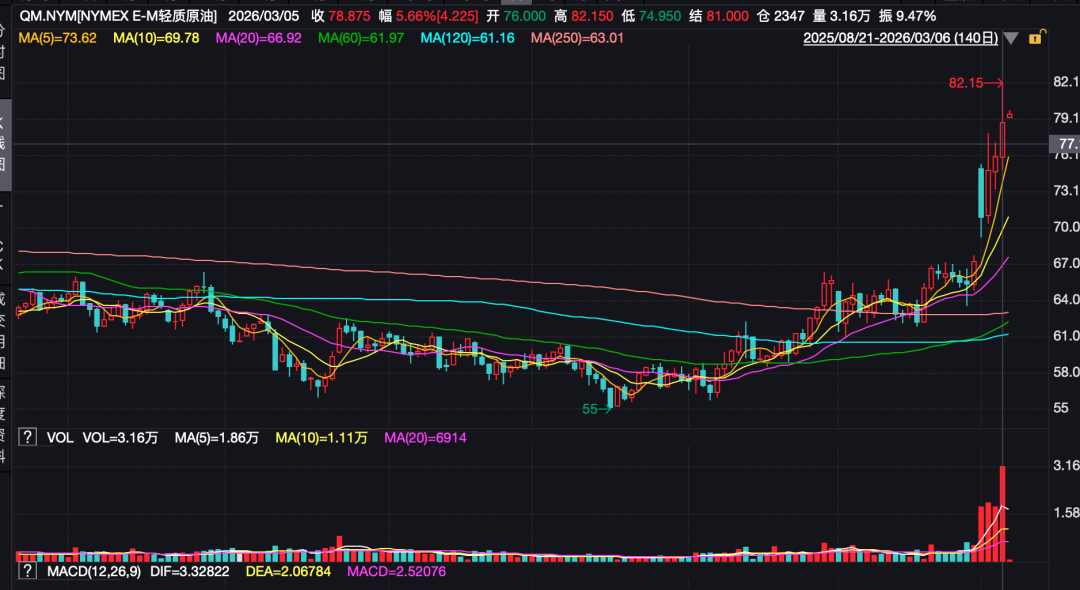This screenshot has height=590, width=1080.
Task: Click the tallest red volume bar
Action: click(x=1002, y=512)
